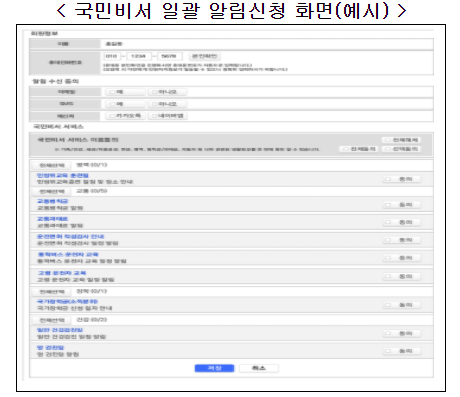This screenshot has height=397, width=460.
Task: Click 전체선택 for the 교통 group
Action: pos(52,191)
